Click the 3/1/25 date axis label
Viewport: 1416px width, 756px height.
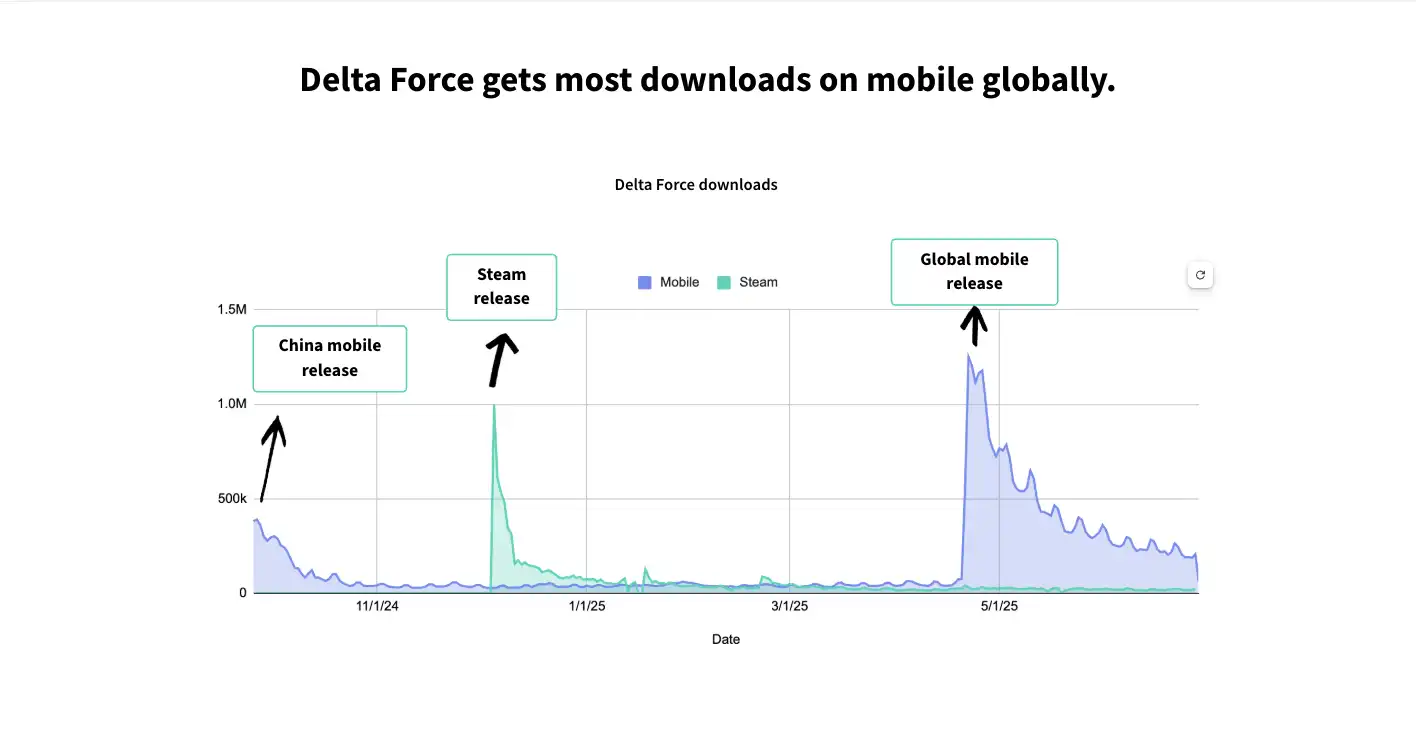[790, 607]
